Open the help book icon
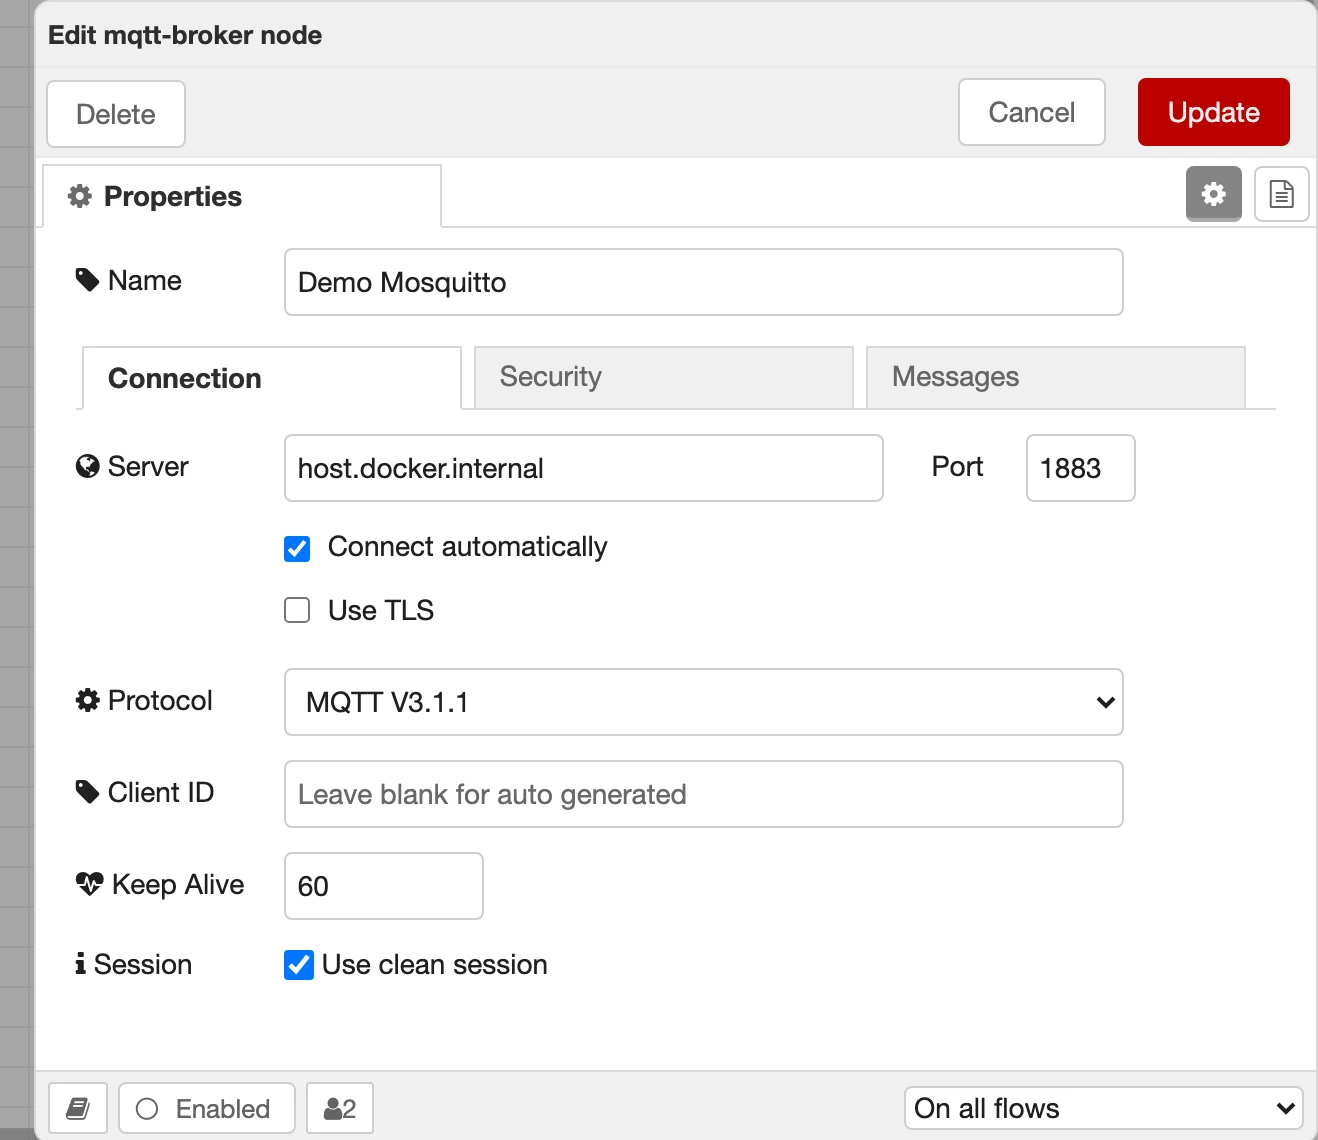 (x=78, y=1108)
